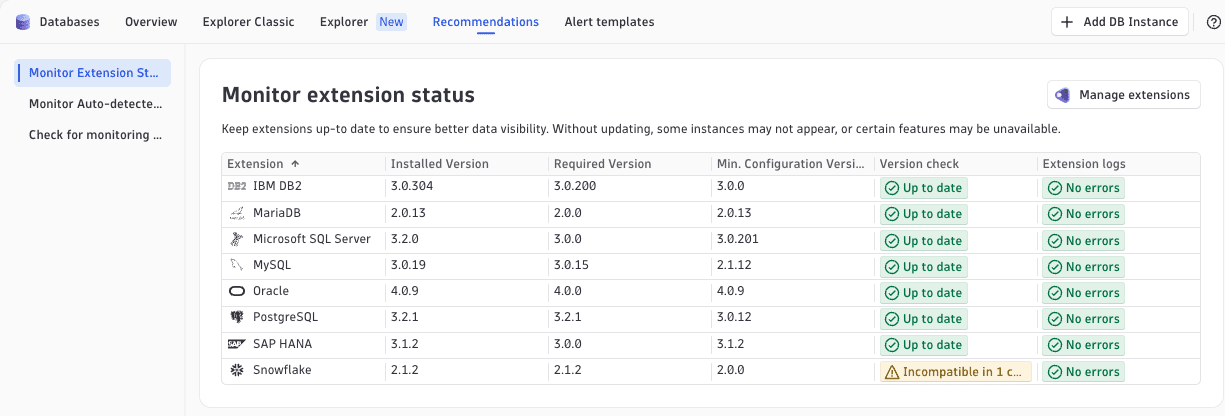
Task: Select the Recommendations tab
Action: click(486, 22)
